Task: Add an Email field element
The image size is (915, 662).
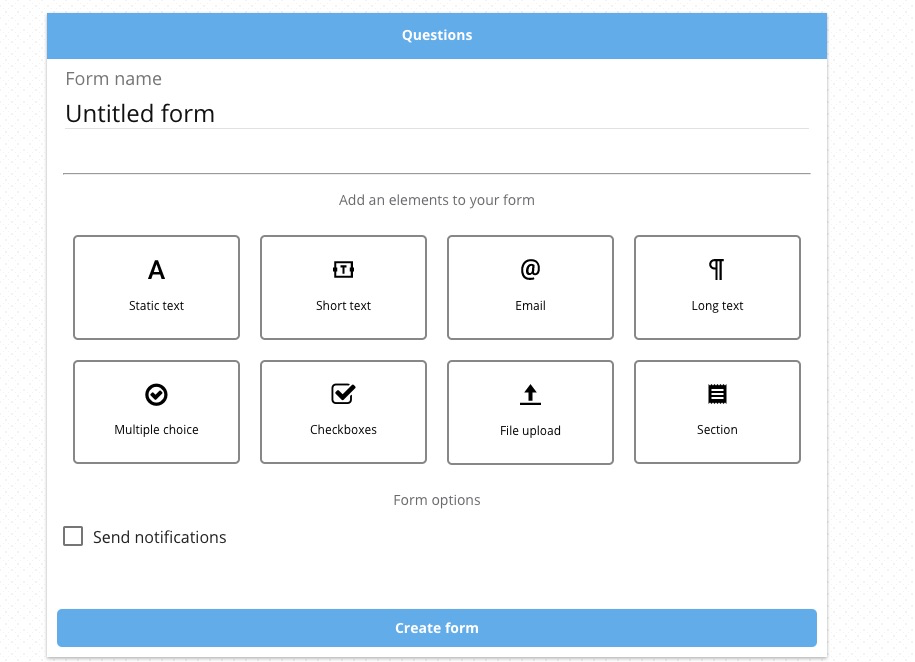Action: (530, 287)
